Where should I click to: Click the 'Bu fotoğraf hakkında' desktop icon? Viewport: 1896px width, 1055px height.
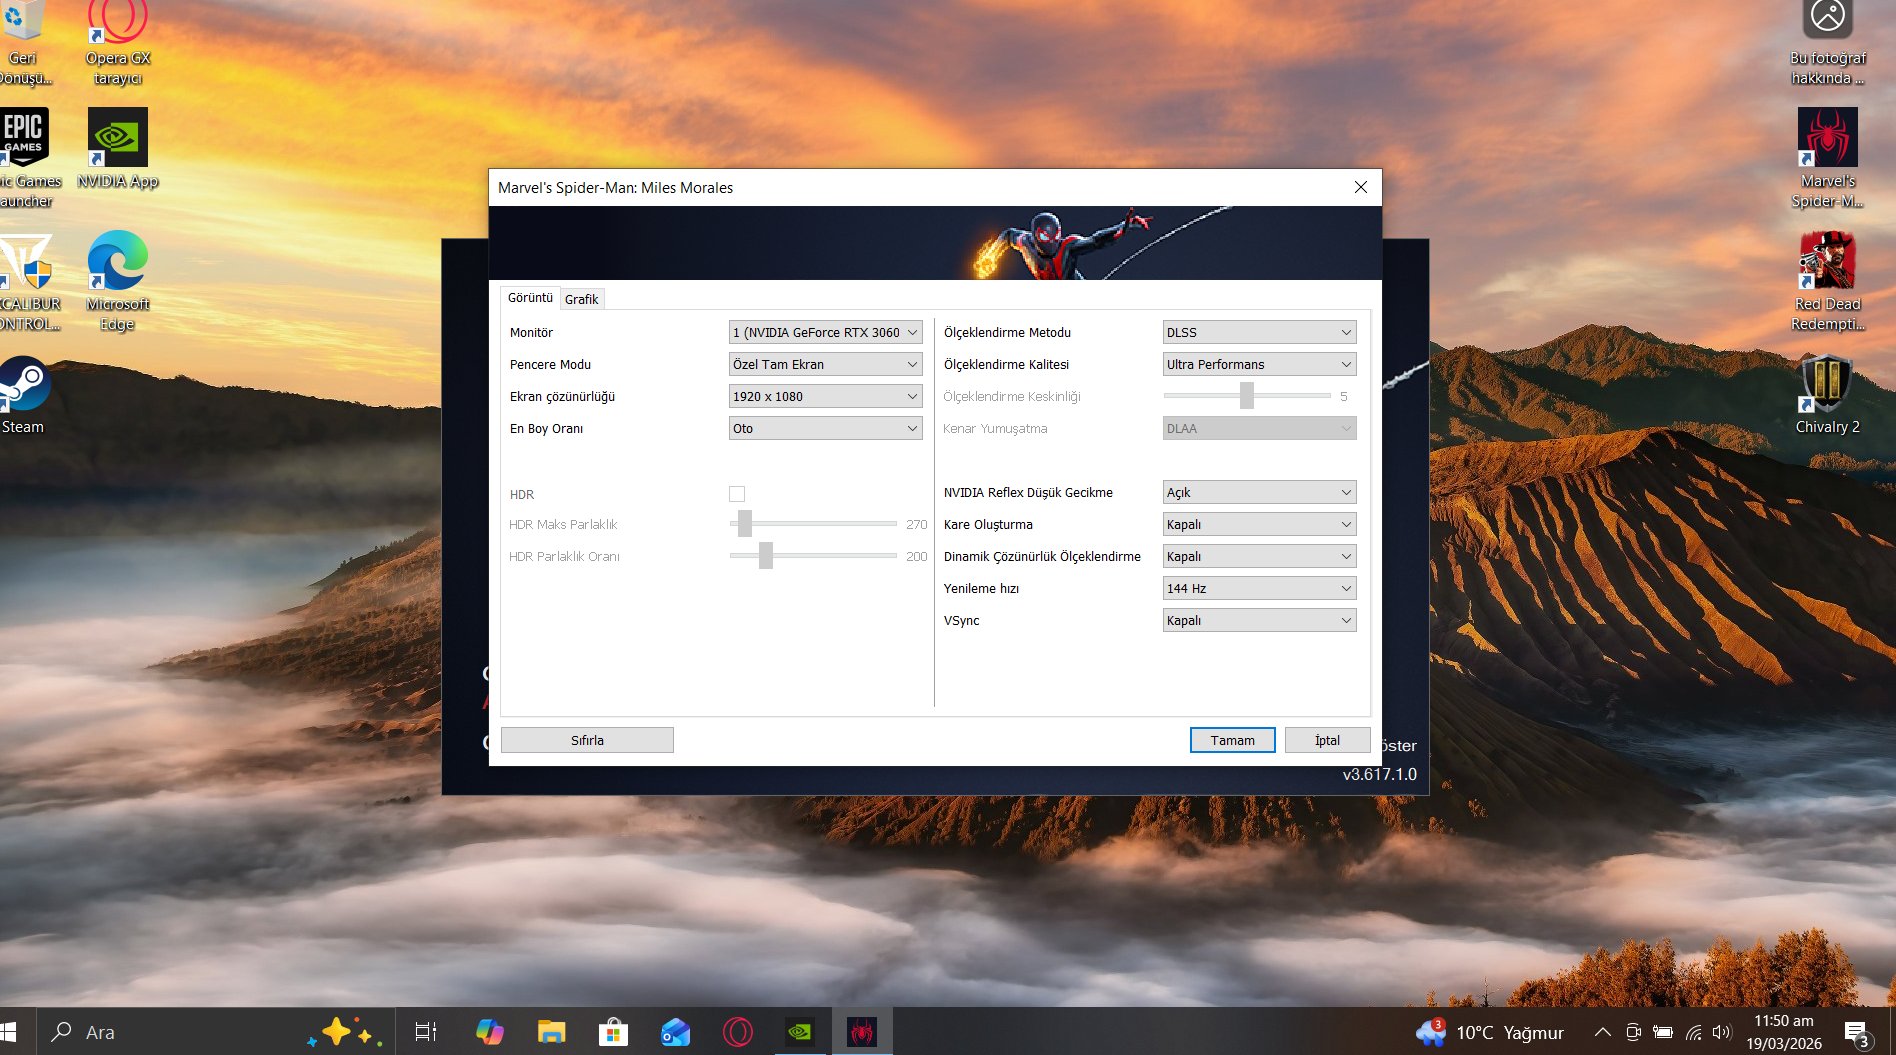pyautogui.click(x=1827, y=43)
